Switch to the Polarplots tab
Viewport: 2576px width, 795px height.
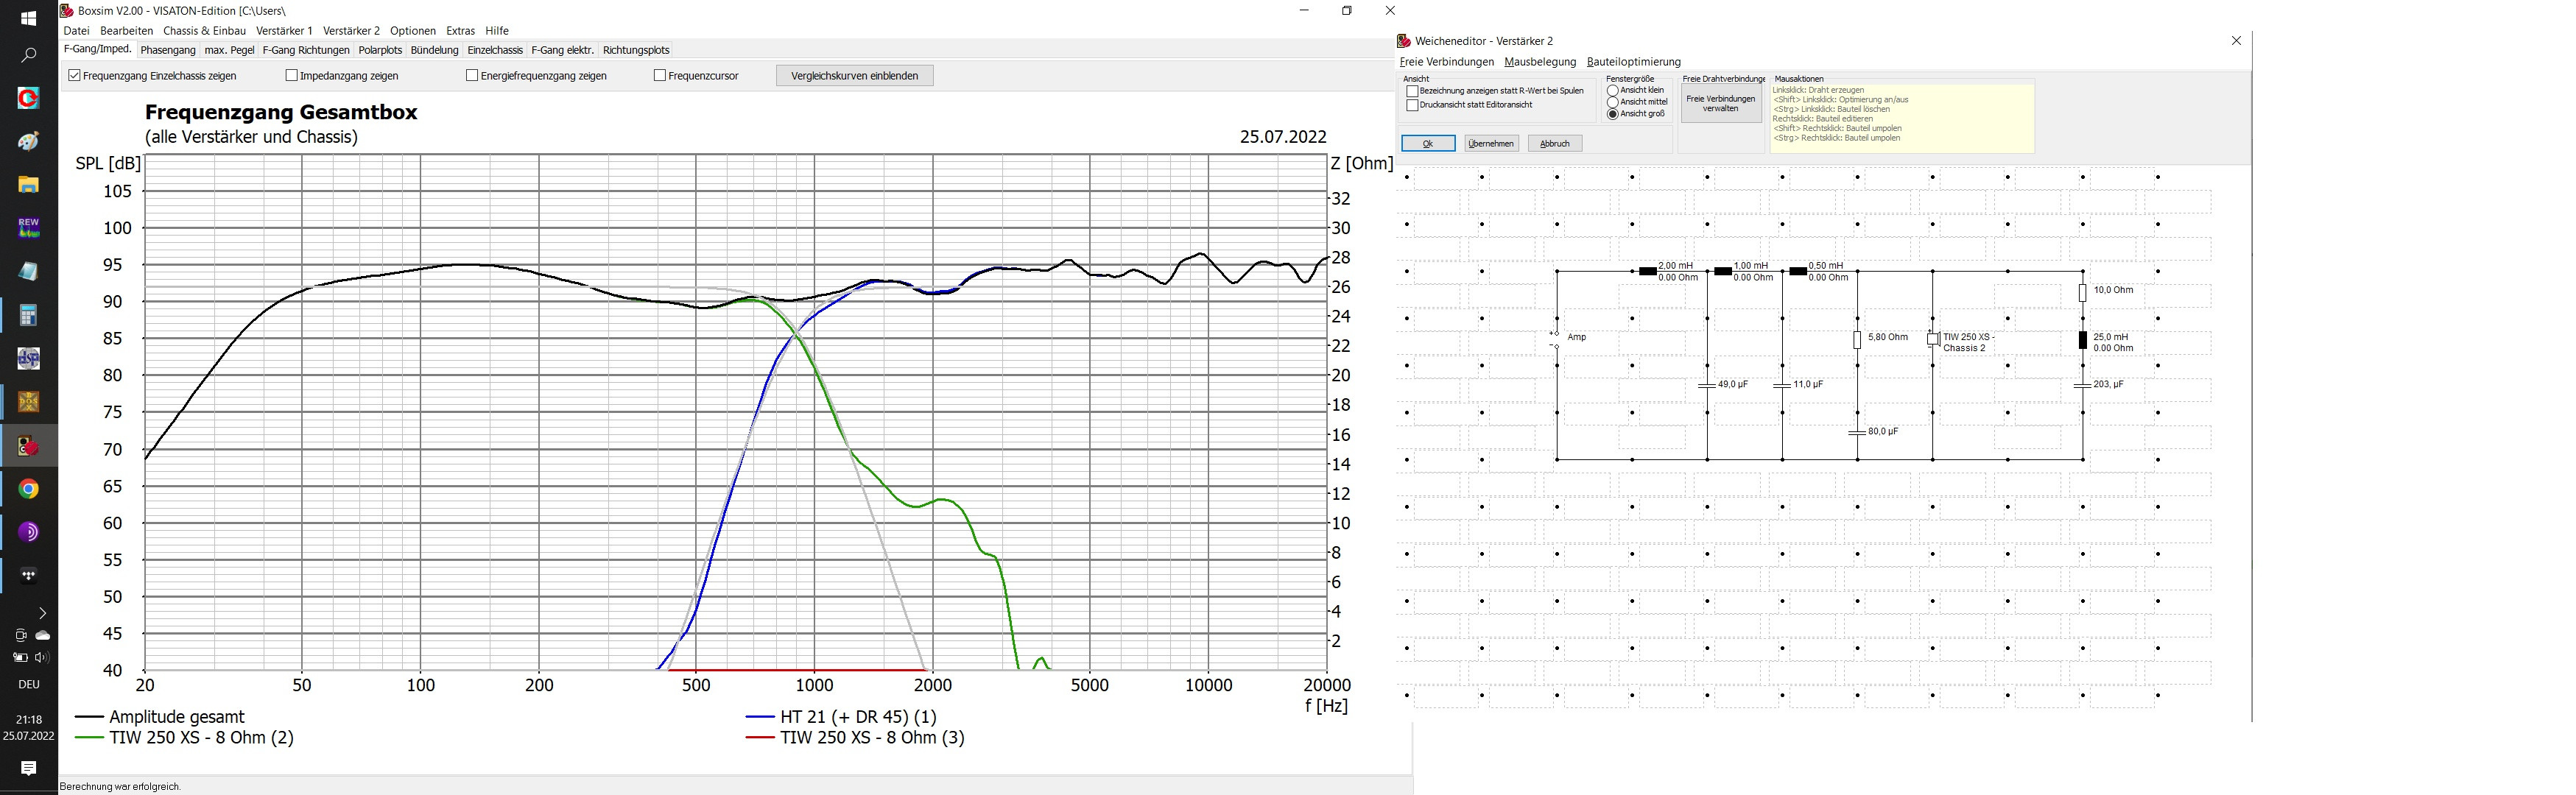pyautogui.click(x=380, y=49)
